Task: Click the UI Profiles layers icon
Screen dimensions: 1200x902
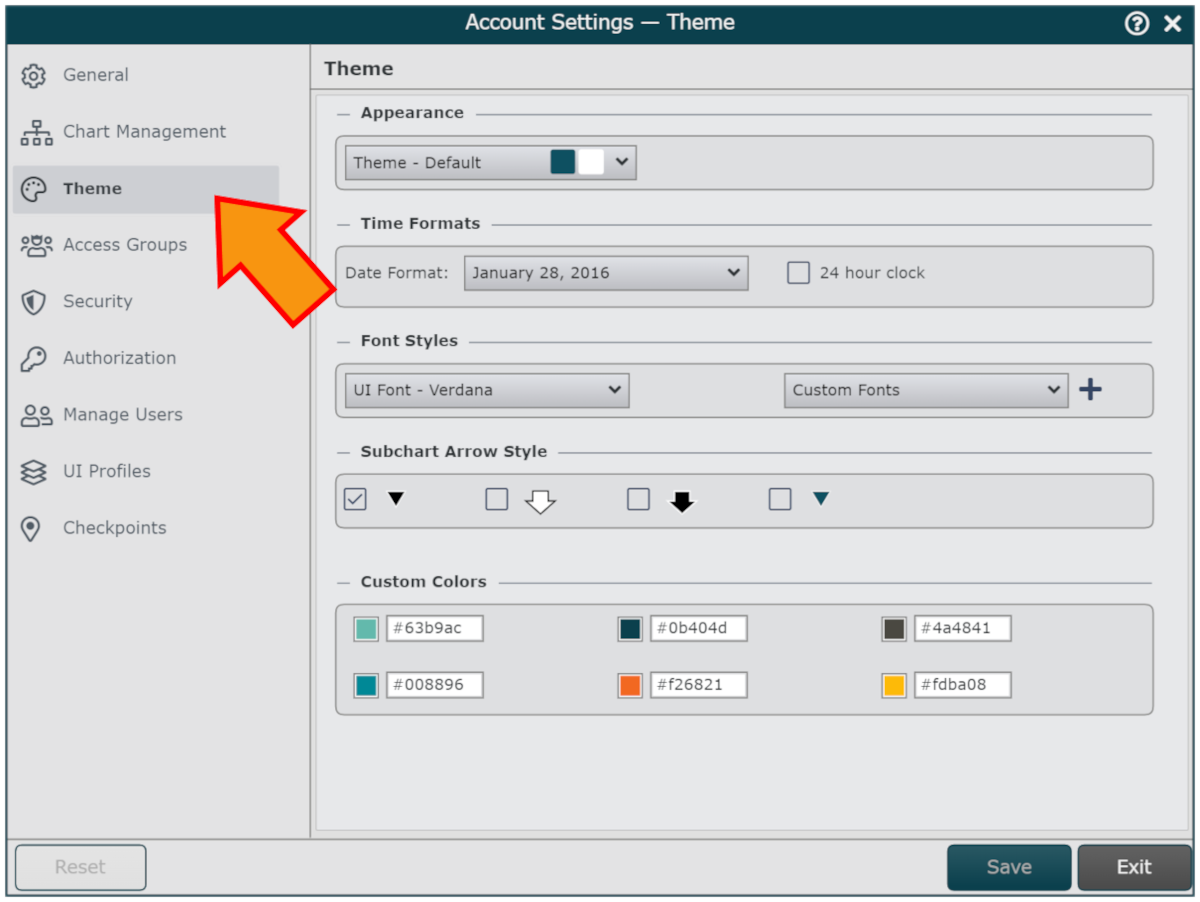Action: pos(34,472)
